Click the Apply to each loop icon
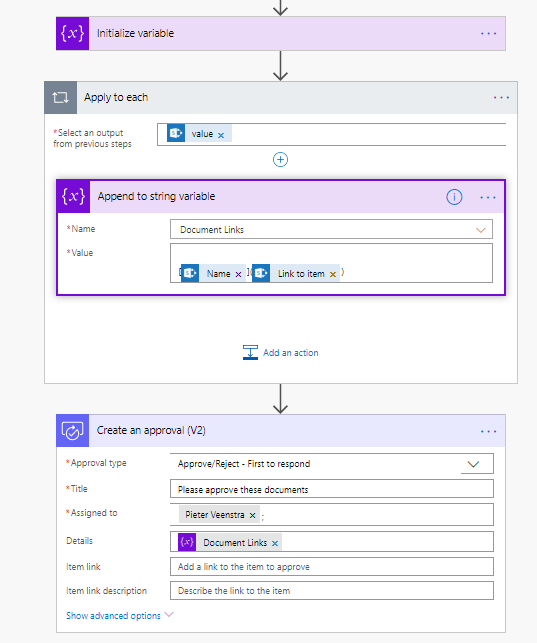 (x=61, y=98)
